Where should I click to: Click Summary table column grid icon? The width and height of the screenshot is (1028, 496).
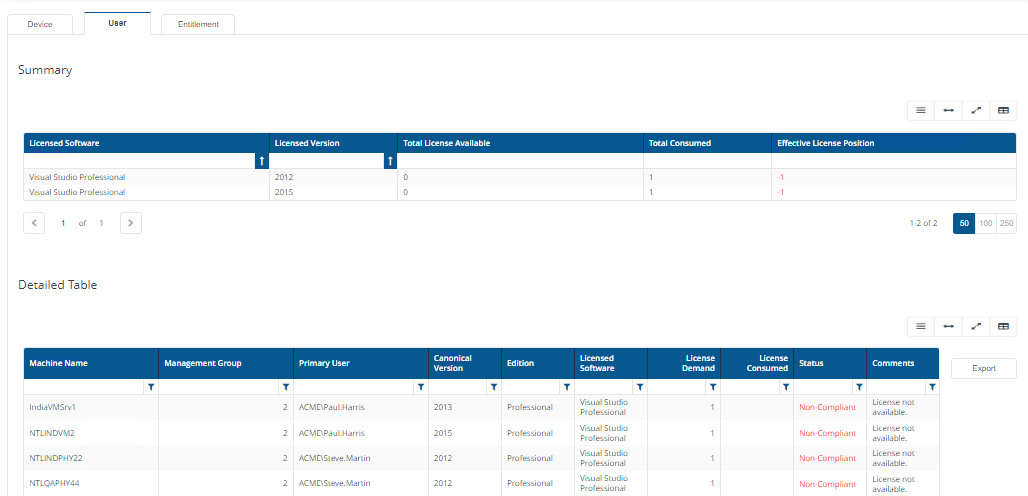[x=1003, y=111]
